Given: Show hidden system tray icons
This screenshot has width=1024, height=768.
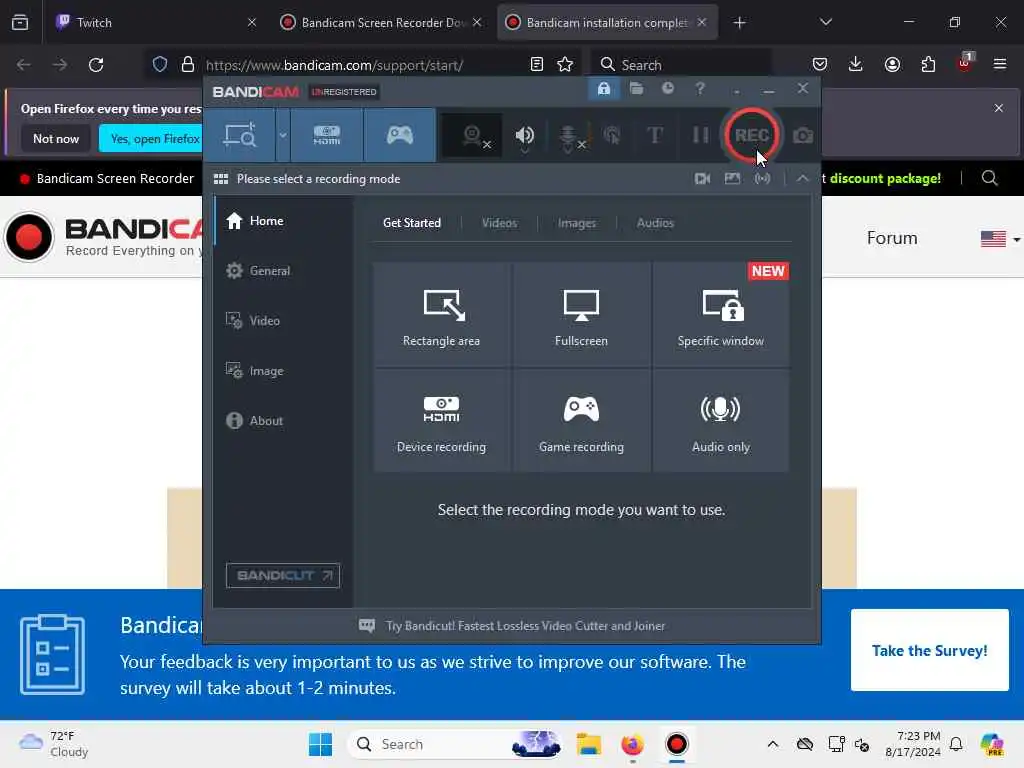Looking at the screenshot, I should (773, 744).
